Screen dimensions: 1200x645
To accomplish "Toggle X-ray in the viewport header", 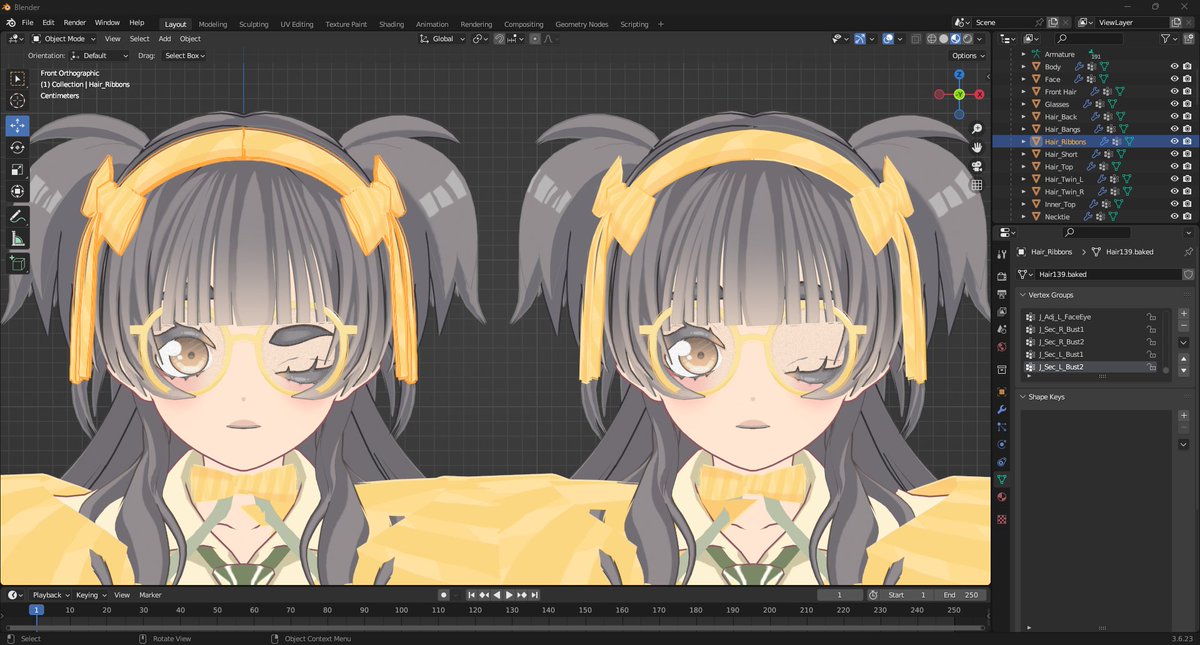I will coord(914,39).
